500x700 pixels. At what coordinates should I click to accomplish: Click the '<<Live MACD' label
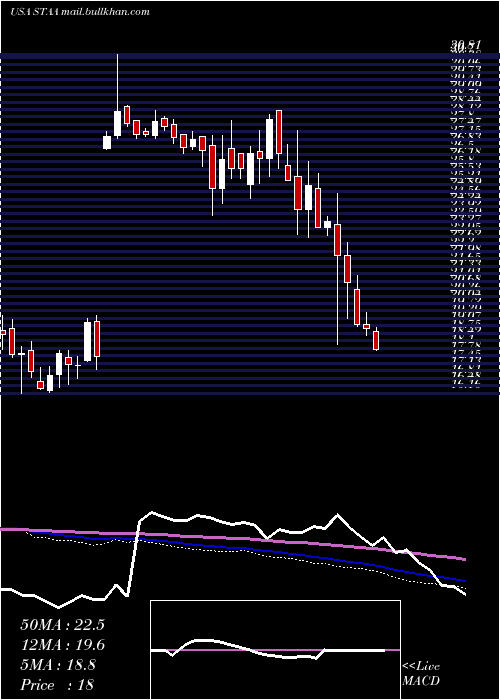(x=421, y=674)
